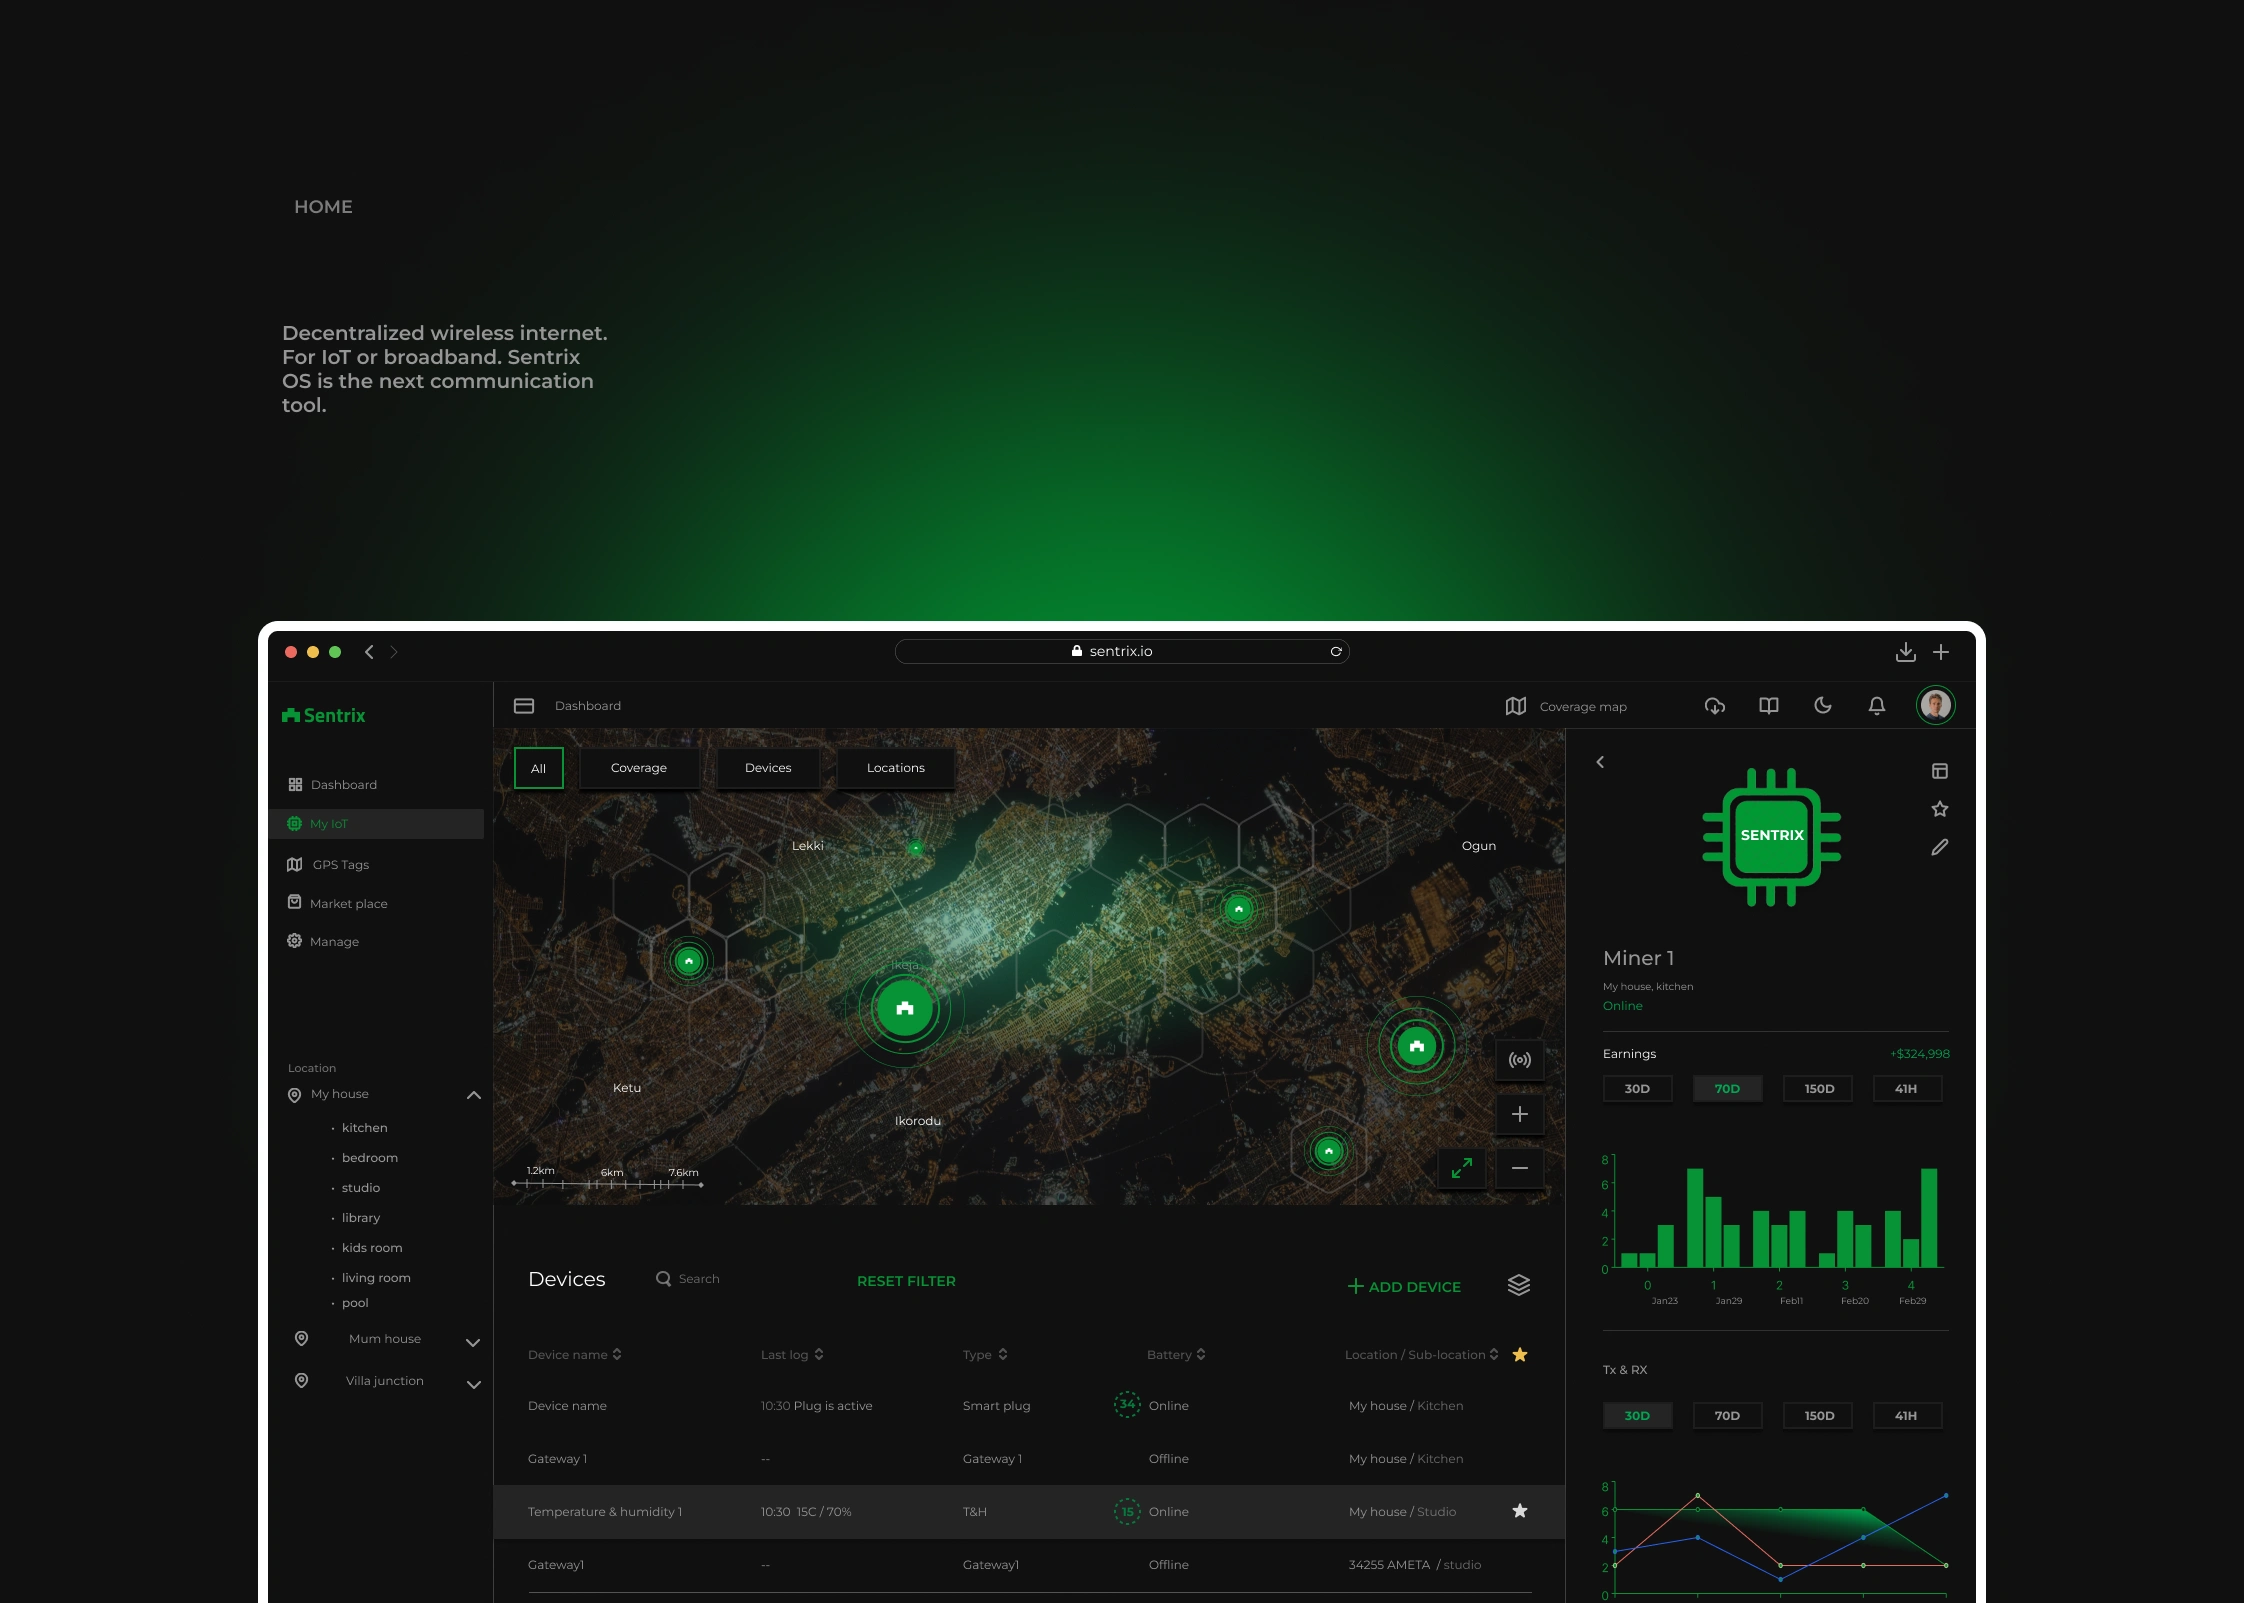
Task: Switch map filter to Coverage tab
Action: (638, 768)
